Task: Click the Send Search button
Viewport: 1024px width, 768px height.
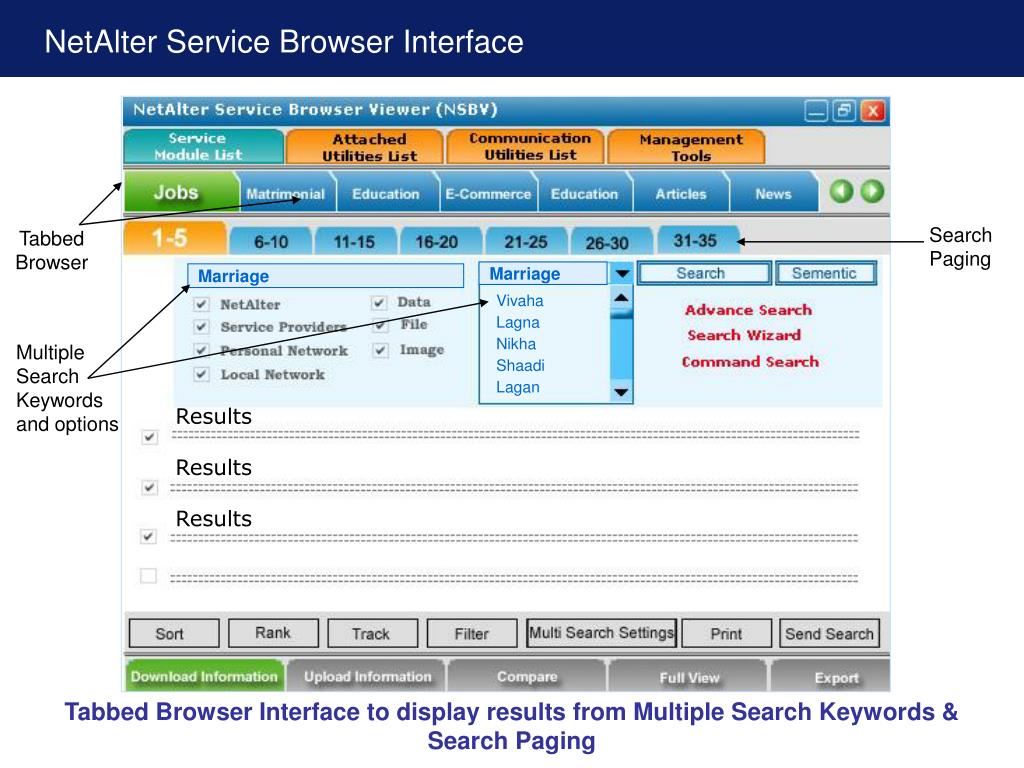Action: point(829,633)
